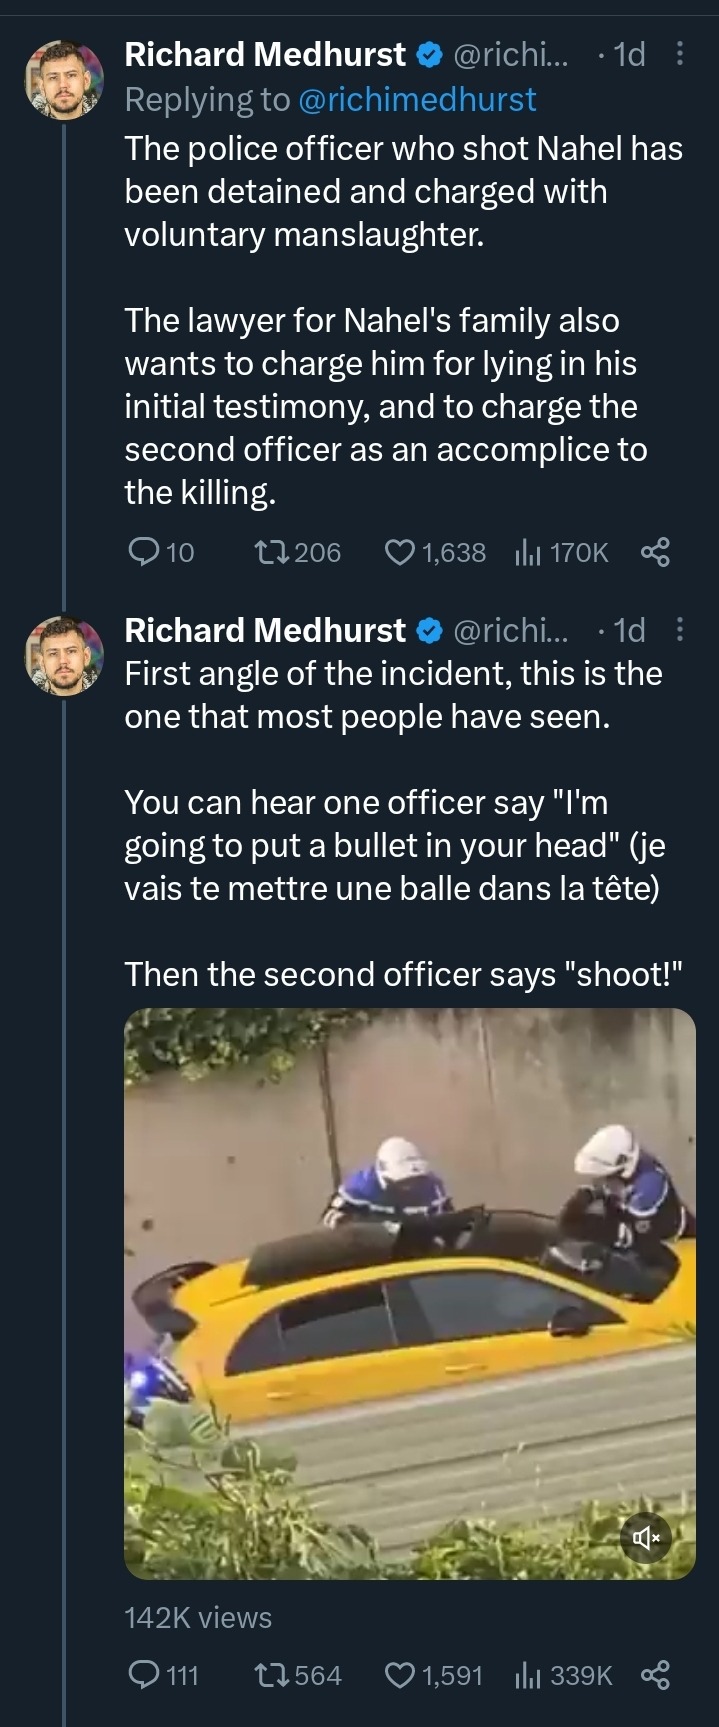Open the comment icon with 111 replies
719x1727 pixels.
click(x=146, y=1675)
